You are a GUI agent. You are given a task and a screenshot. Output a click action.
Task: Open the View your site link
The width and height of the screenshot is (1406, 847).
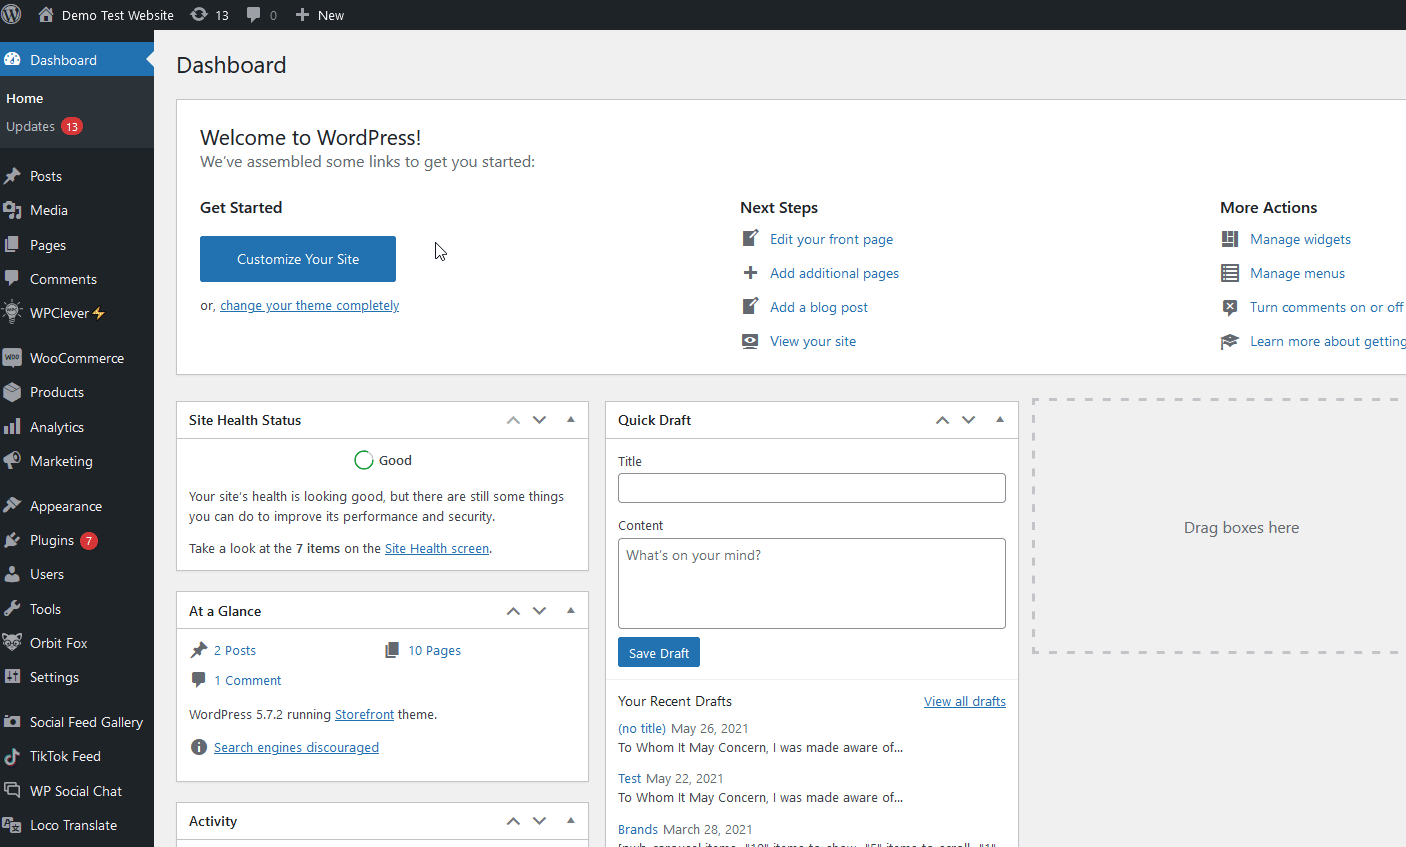point(813,341)
